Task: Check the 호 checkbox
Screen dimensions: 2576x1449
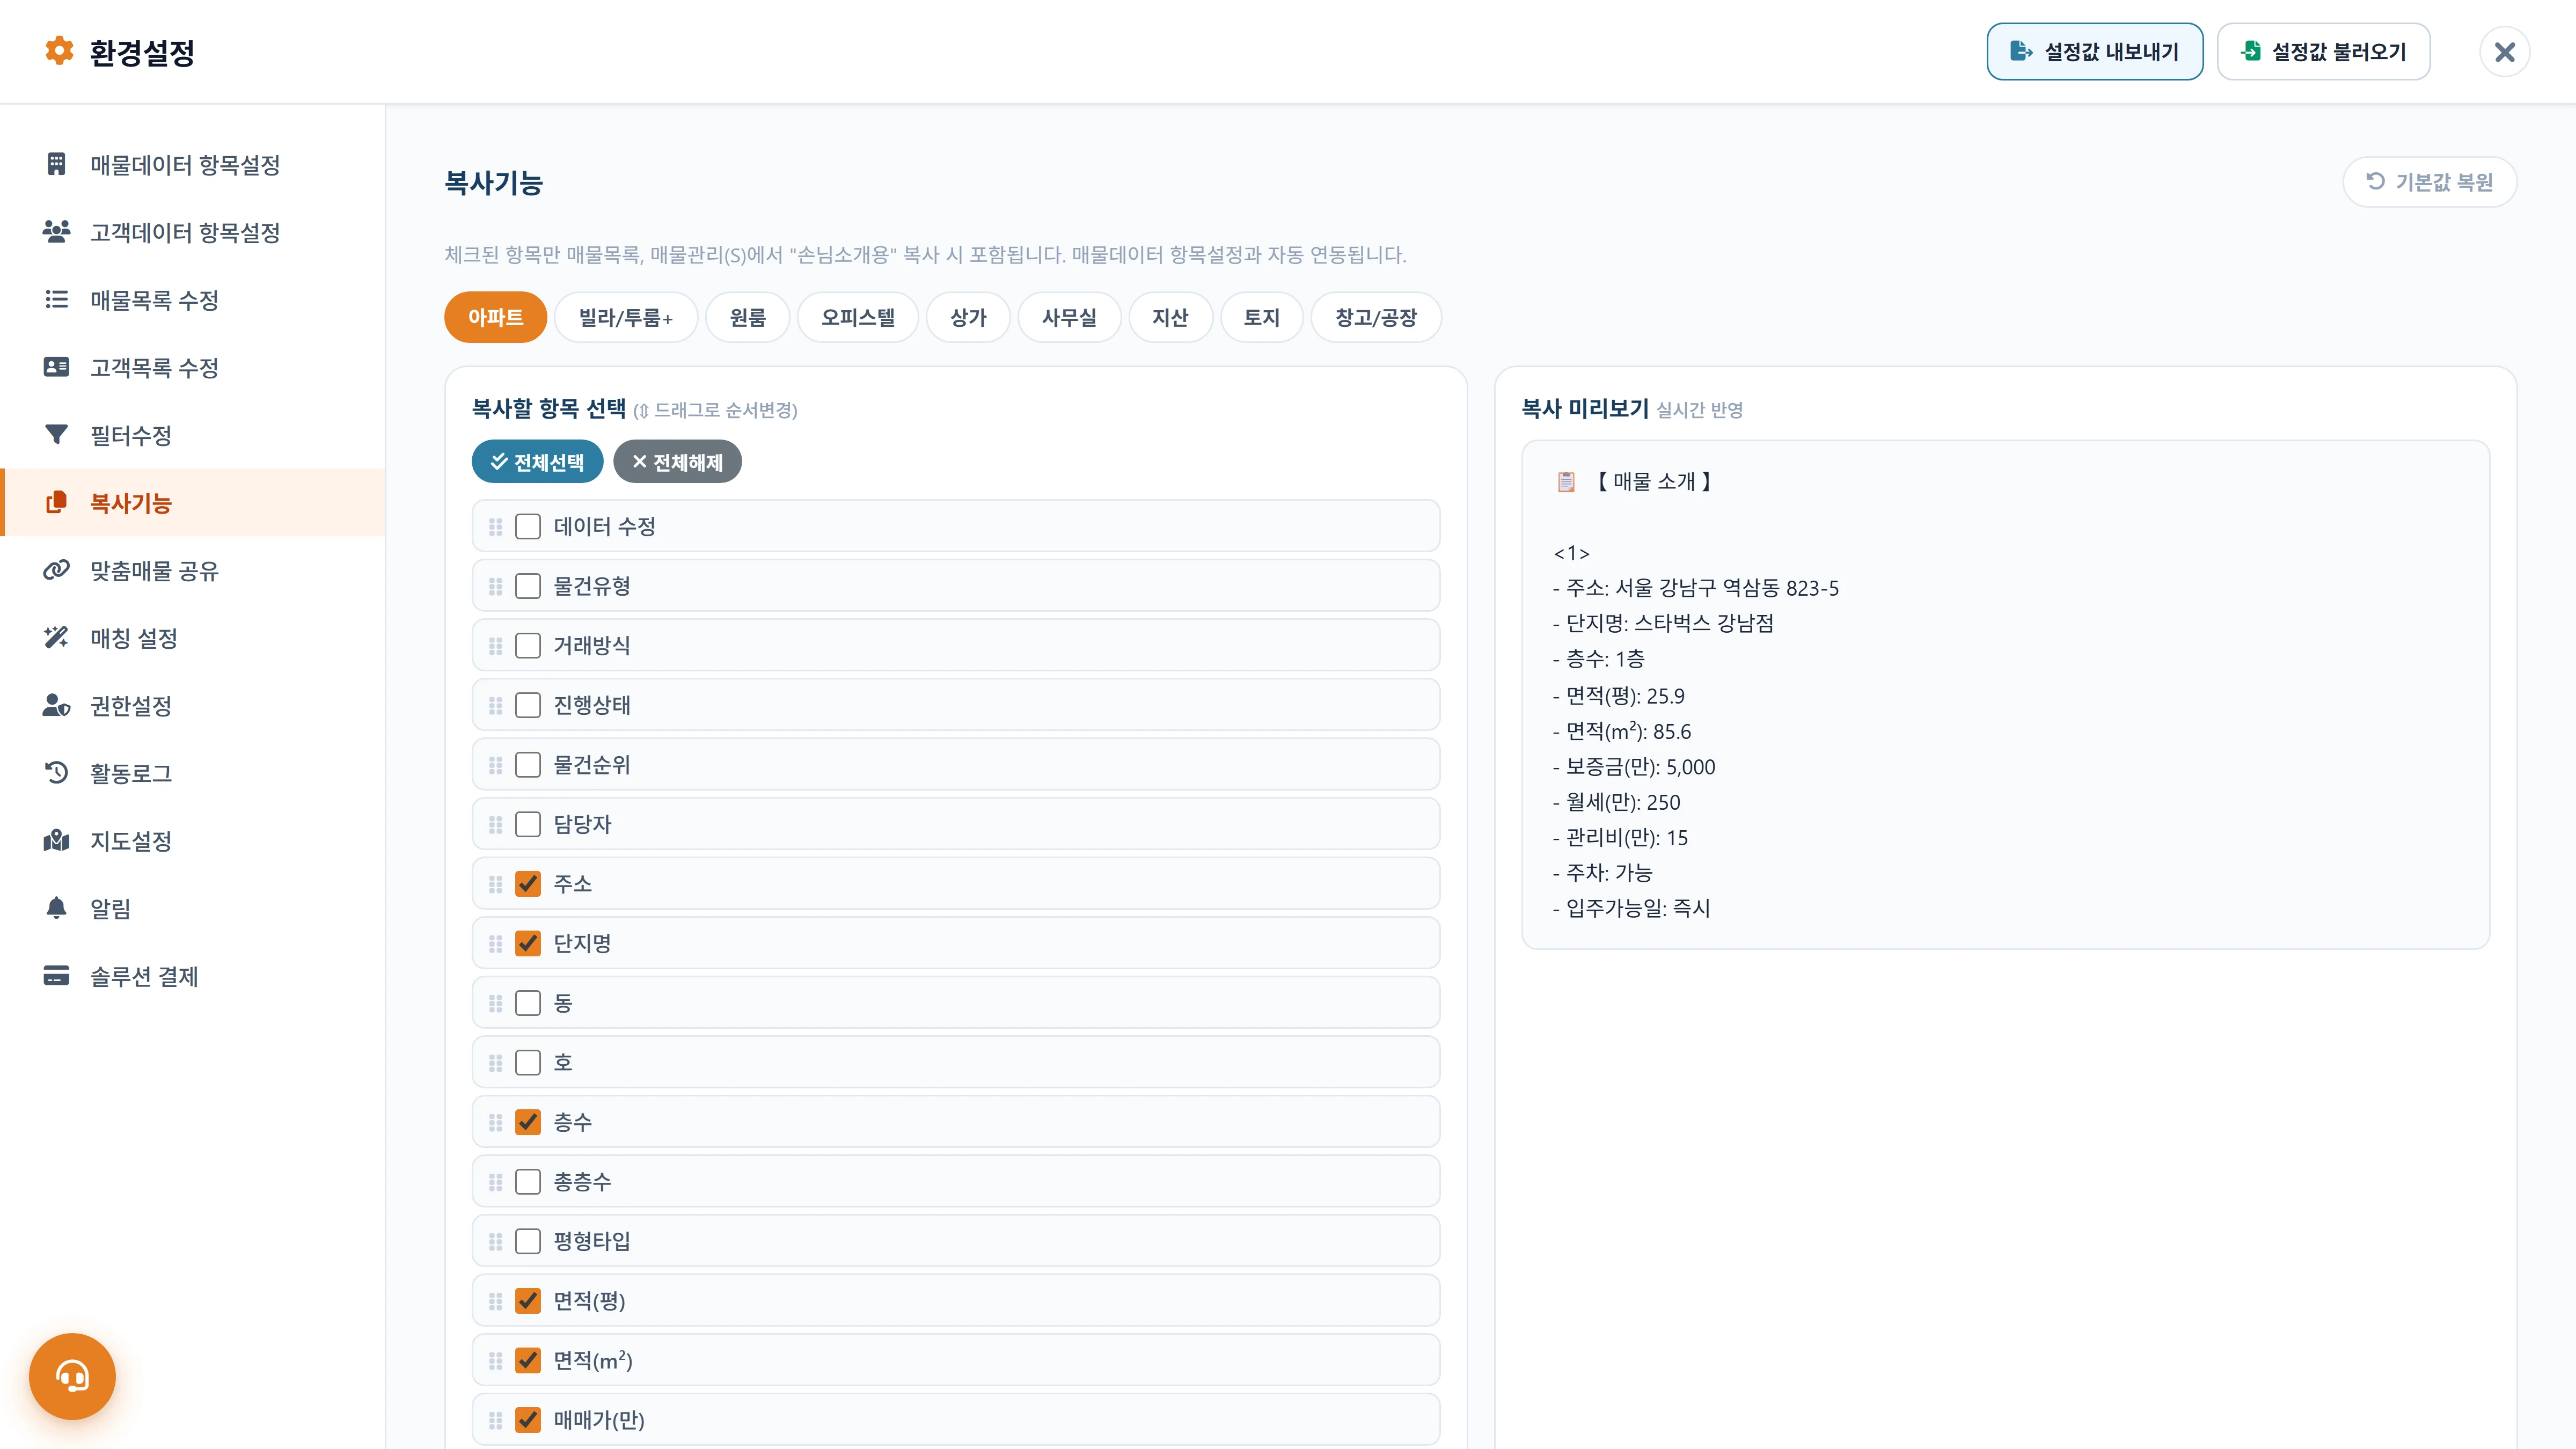Action: [528, 1062]
